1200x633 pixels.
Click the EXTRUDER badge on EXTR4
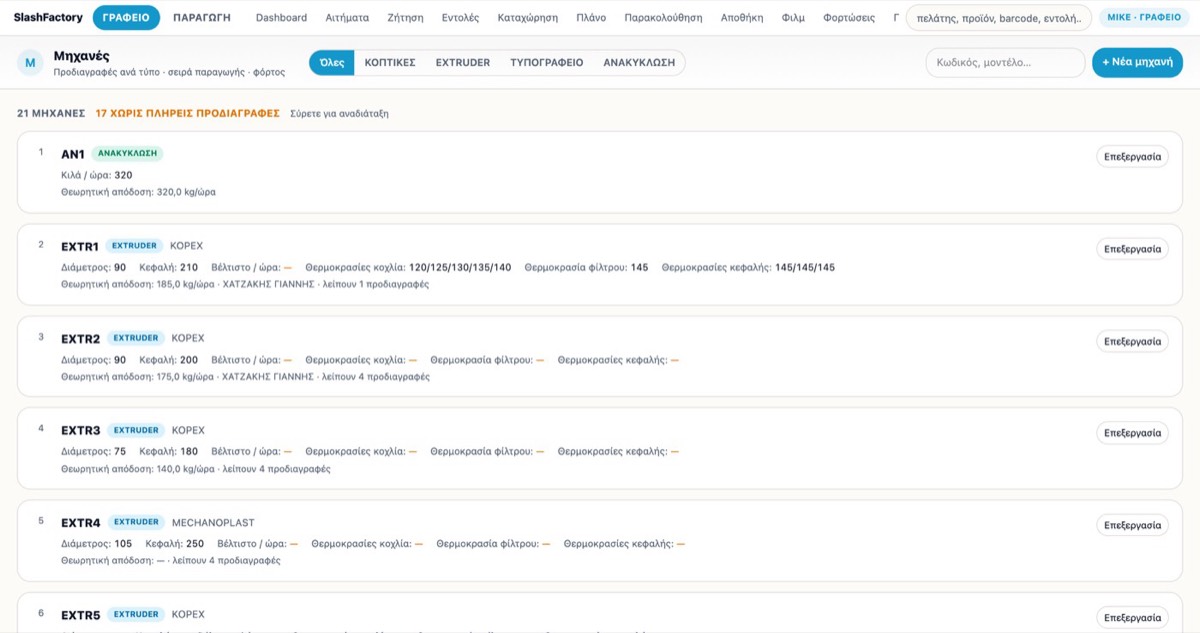coord(136,522)
